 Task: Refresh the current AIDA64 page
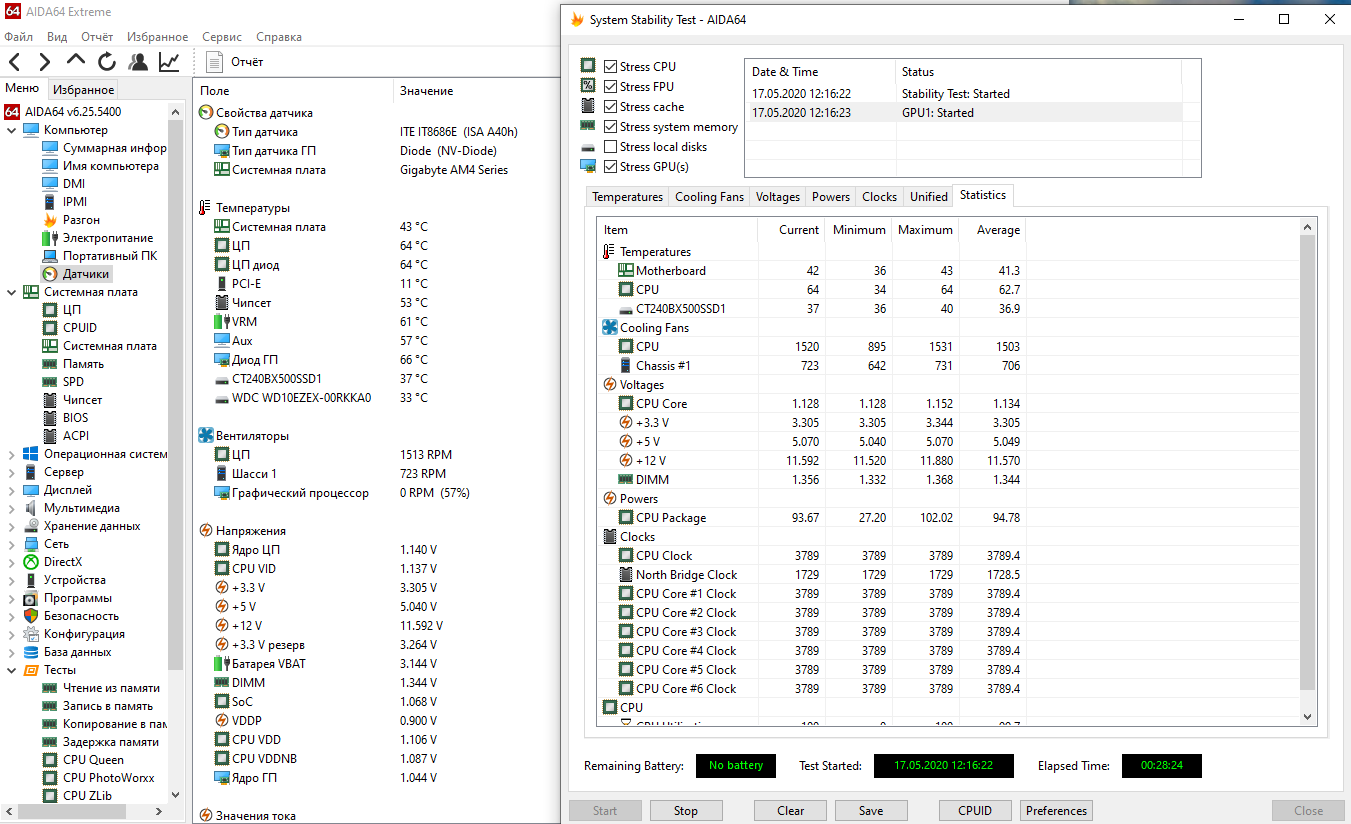tap(107, 62)
